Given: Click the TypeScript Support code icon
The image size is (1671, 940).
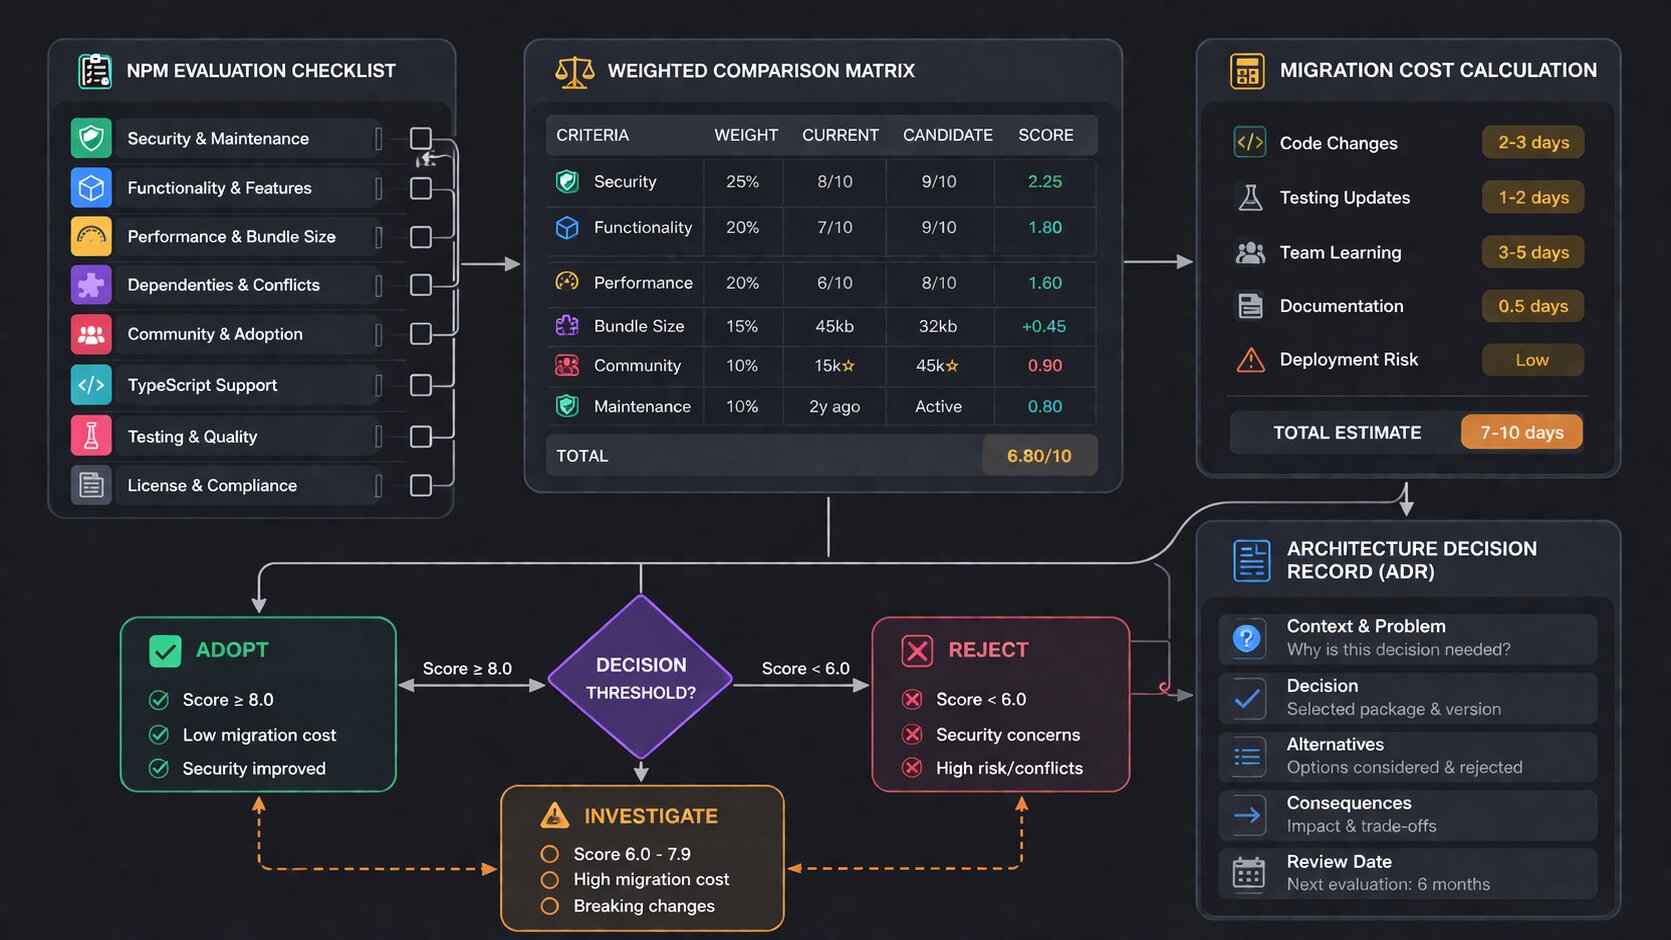Looking at the screenshot, I should (x=91, y=384).
